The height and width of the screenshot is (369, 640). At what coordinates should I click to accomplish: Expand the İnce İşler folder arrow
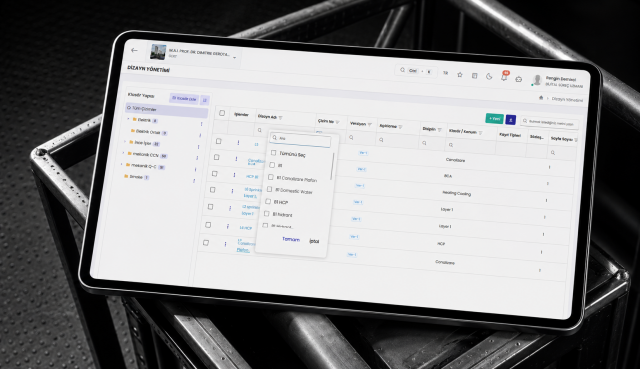pos(125,141)
